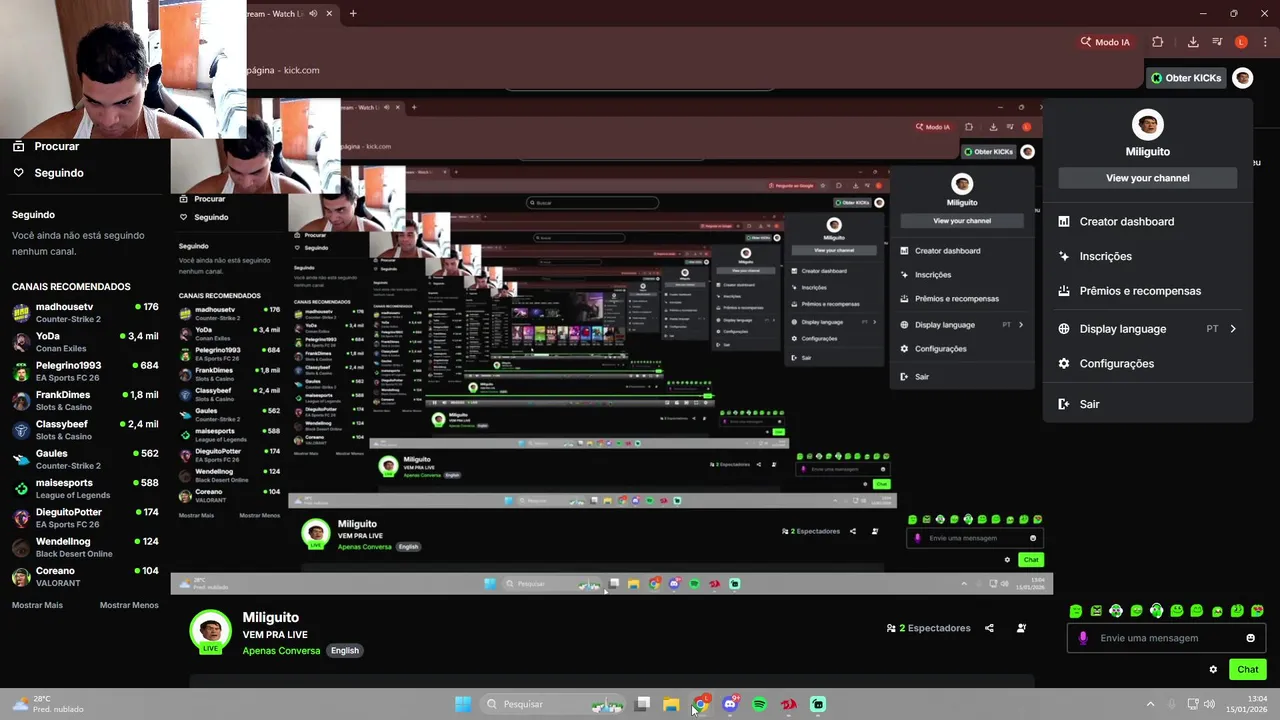The height and width of the screenshot is (720, 1280).
Task: Open FrankDimes channel in the outermost sidebar
Action: pos(85,400)
